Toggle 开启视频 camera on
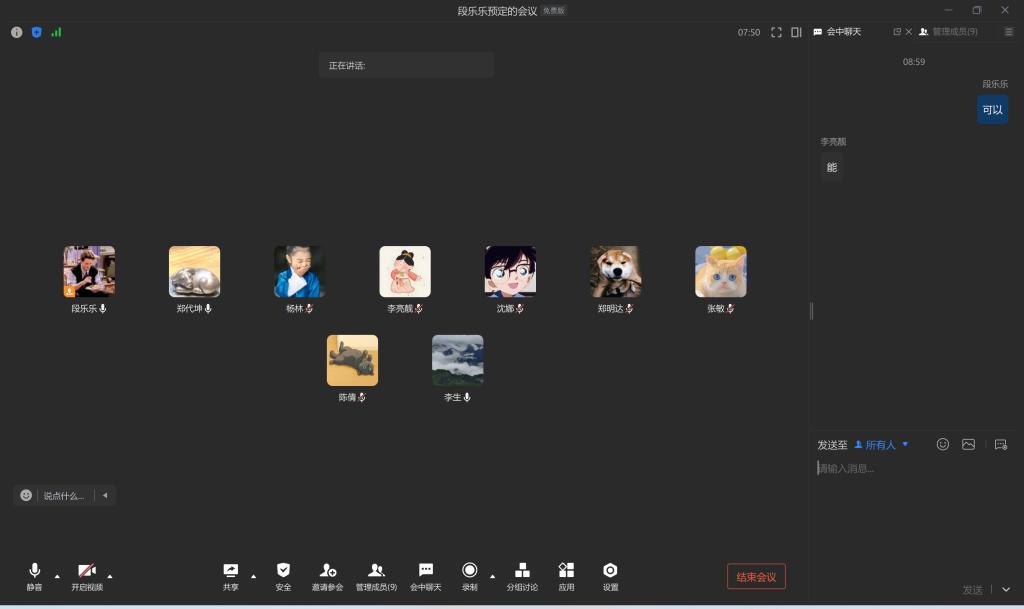The height and width of the screenshot is (609, 1024). coord(87,571)
